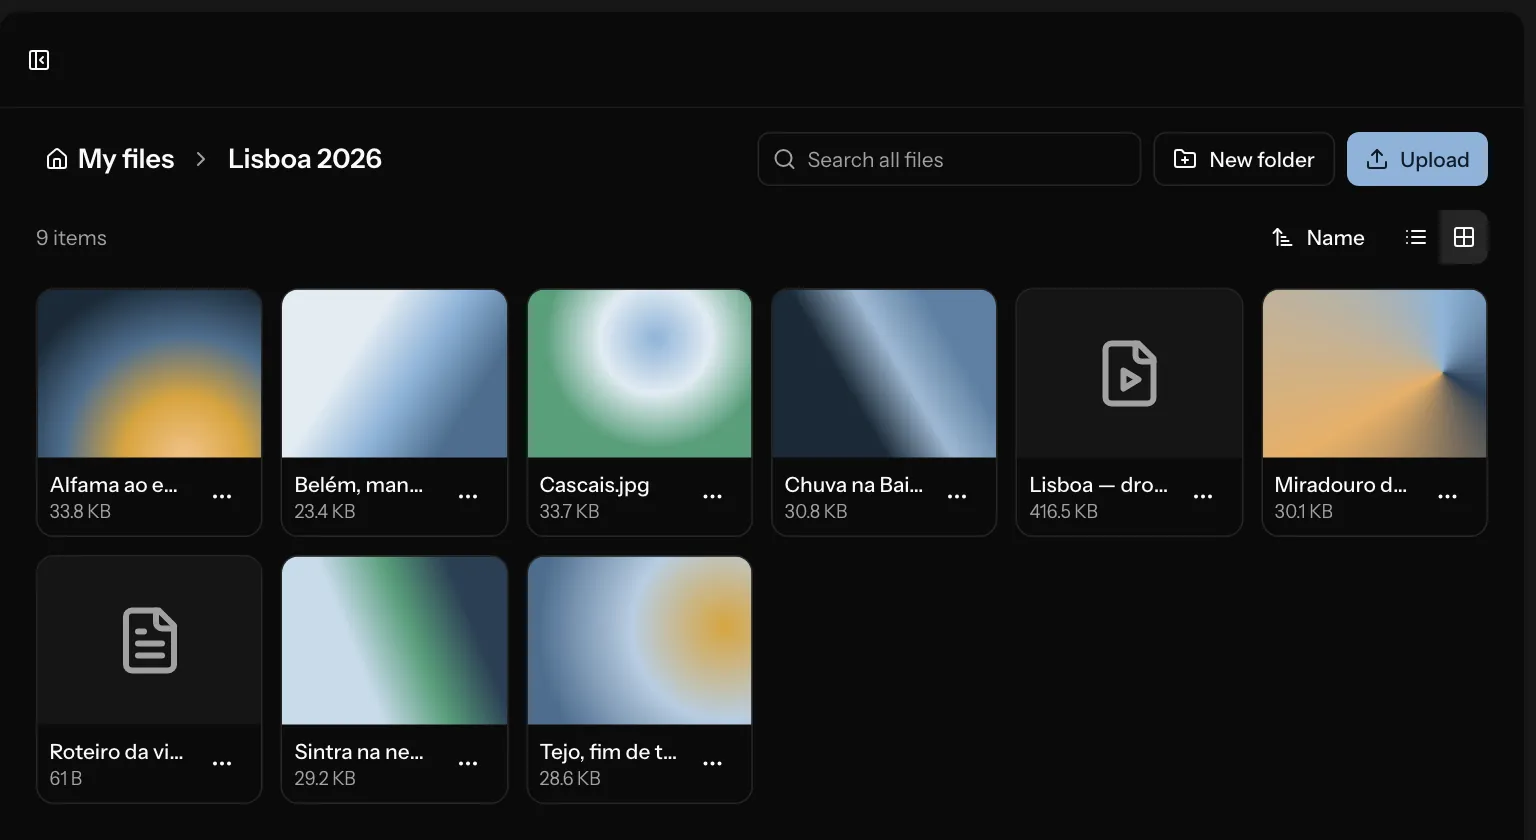Open the Tejo, fim de t... image thumbnail
This screenshot has height=840, width=1536.
point(639,641)
